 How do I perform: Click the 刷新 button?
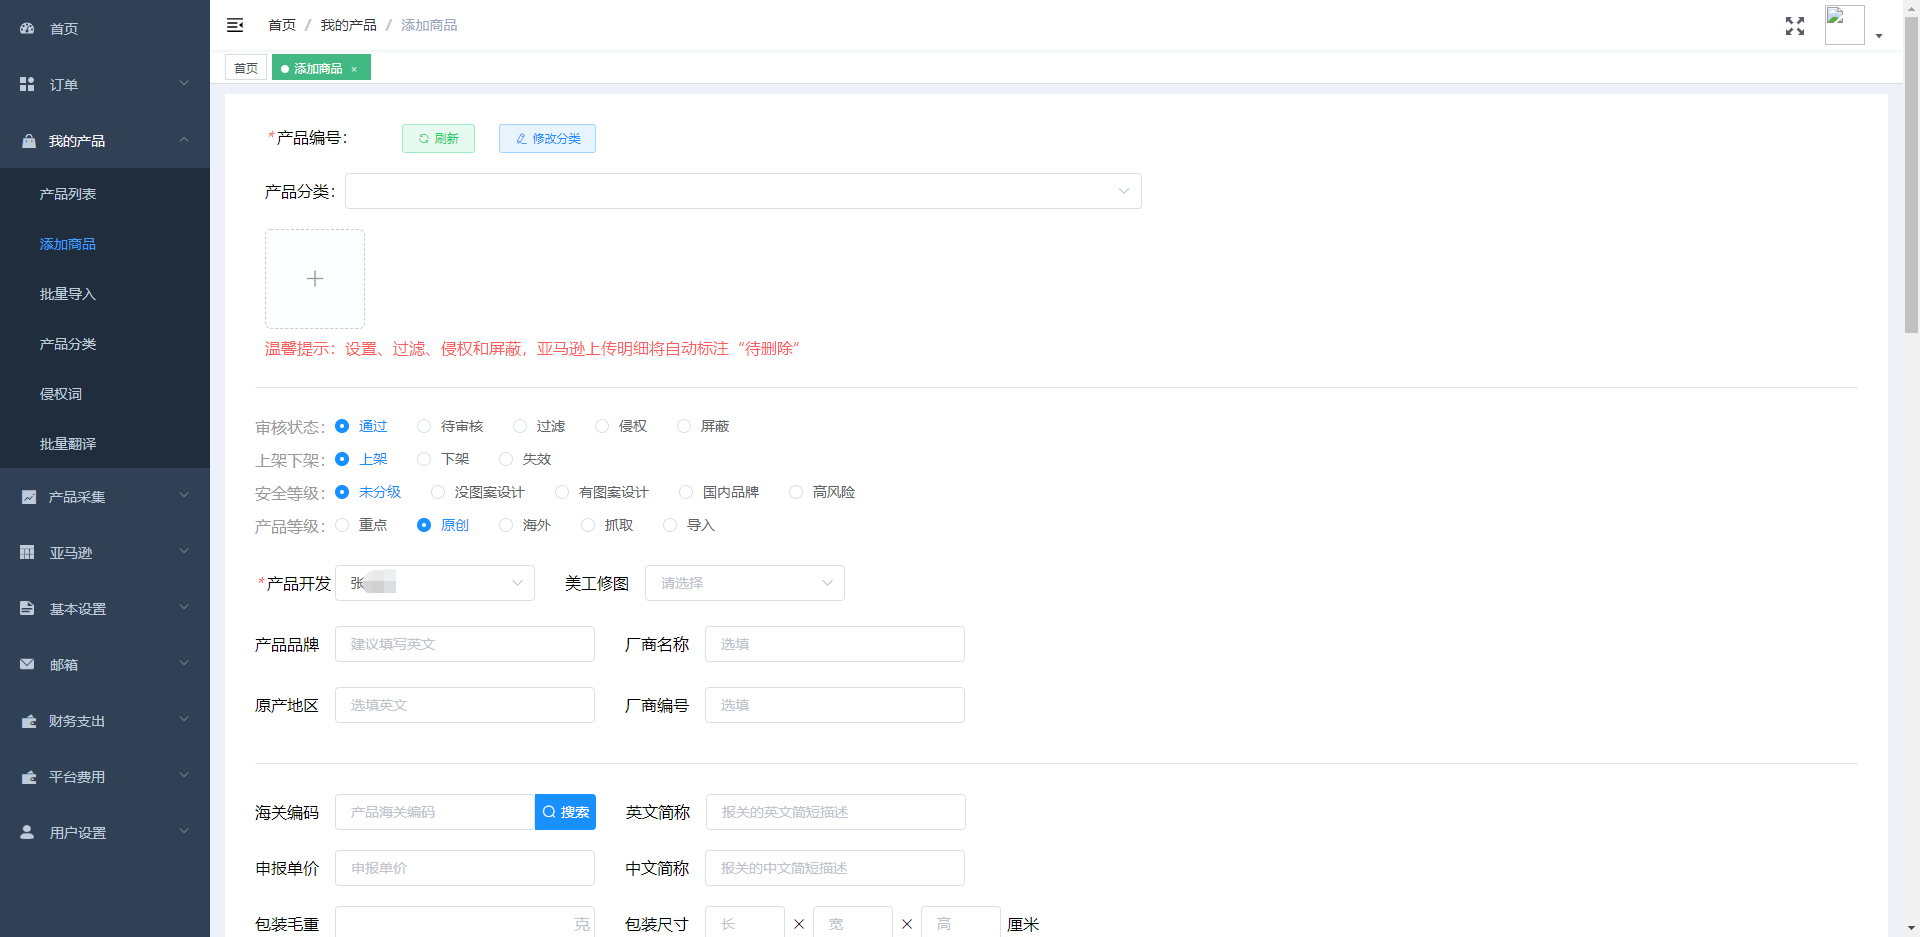[438, 139]
